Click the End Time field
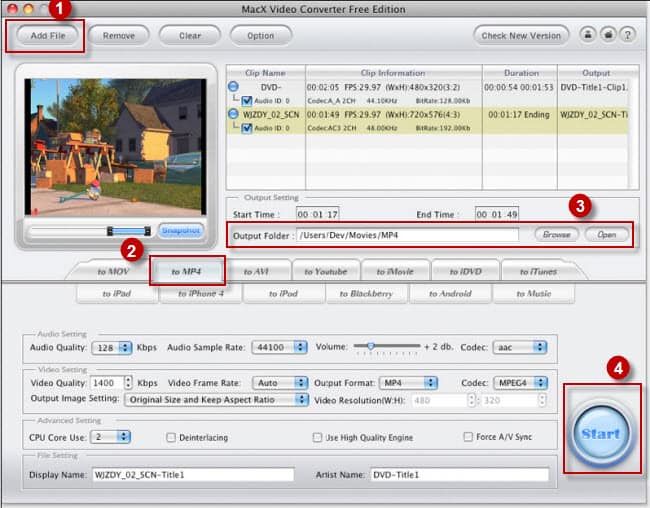This screenshot has height=508, width=650. point(497,214)
